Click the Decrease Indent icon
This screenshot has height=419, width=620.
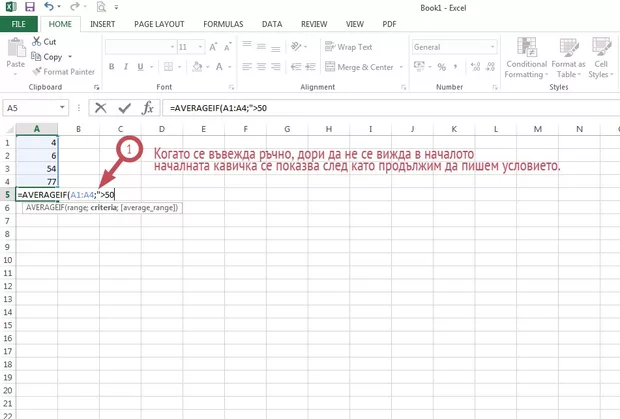pos(296,66)
